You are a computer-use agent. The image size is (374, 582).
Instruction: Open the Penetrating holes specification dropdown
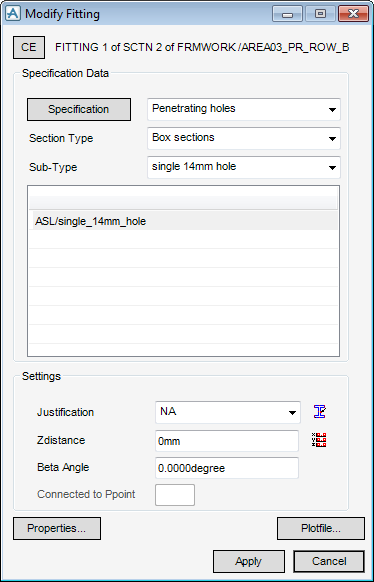click(x=244, y=109)
